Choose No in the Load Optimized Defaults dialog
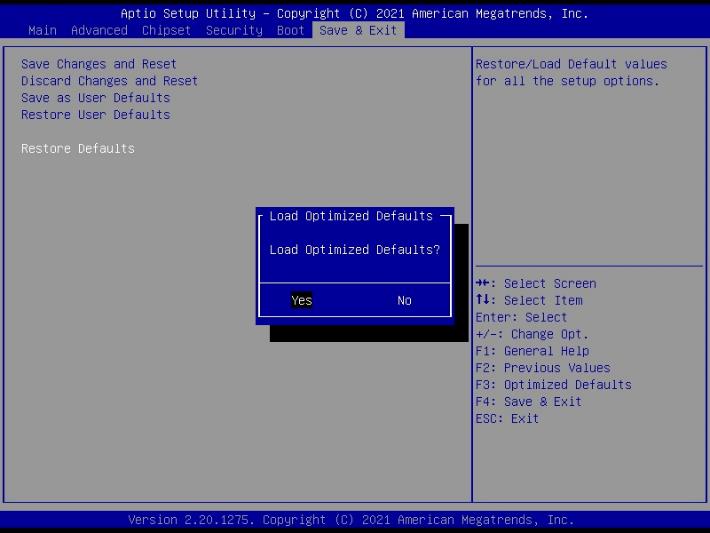The width and height of the screenshot is (710, 533). click(404, 300)
